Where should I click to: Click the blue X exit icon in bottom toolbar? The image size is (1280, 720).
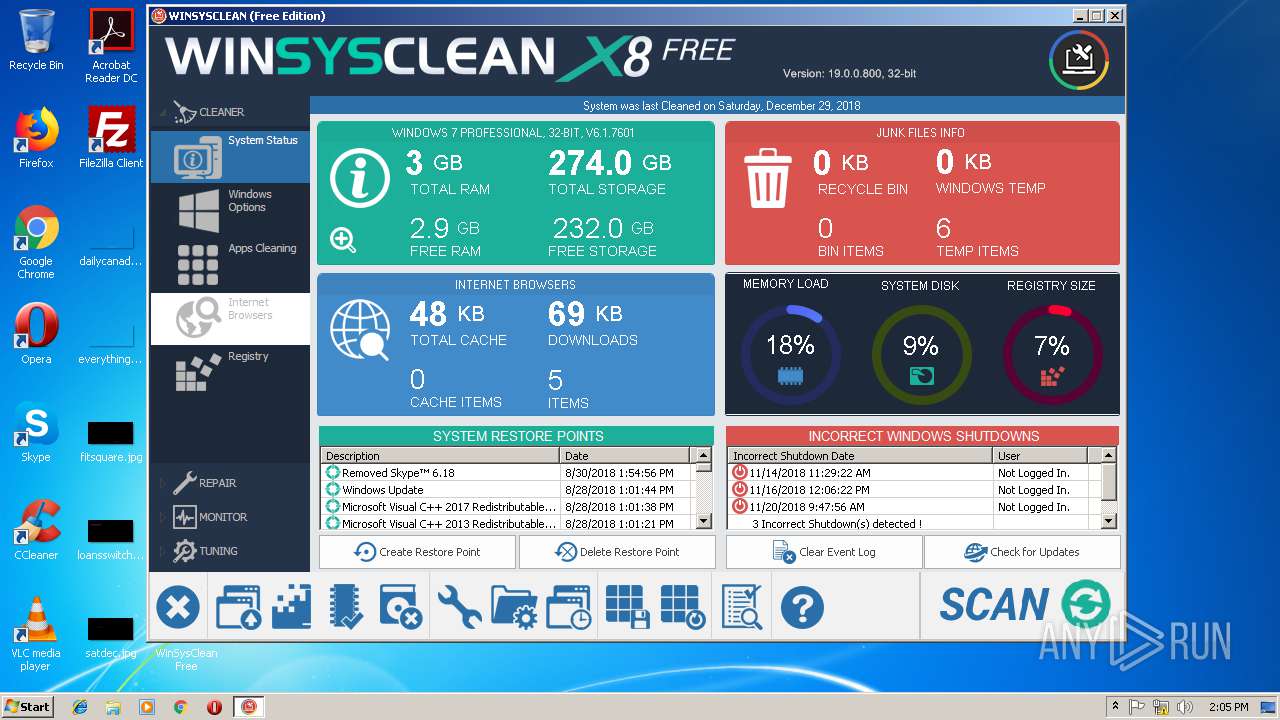click(x=178, y=606)
